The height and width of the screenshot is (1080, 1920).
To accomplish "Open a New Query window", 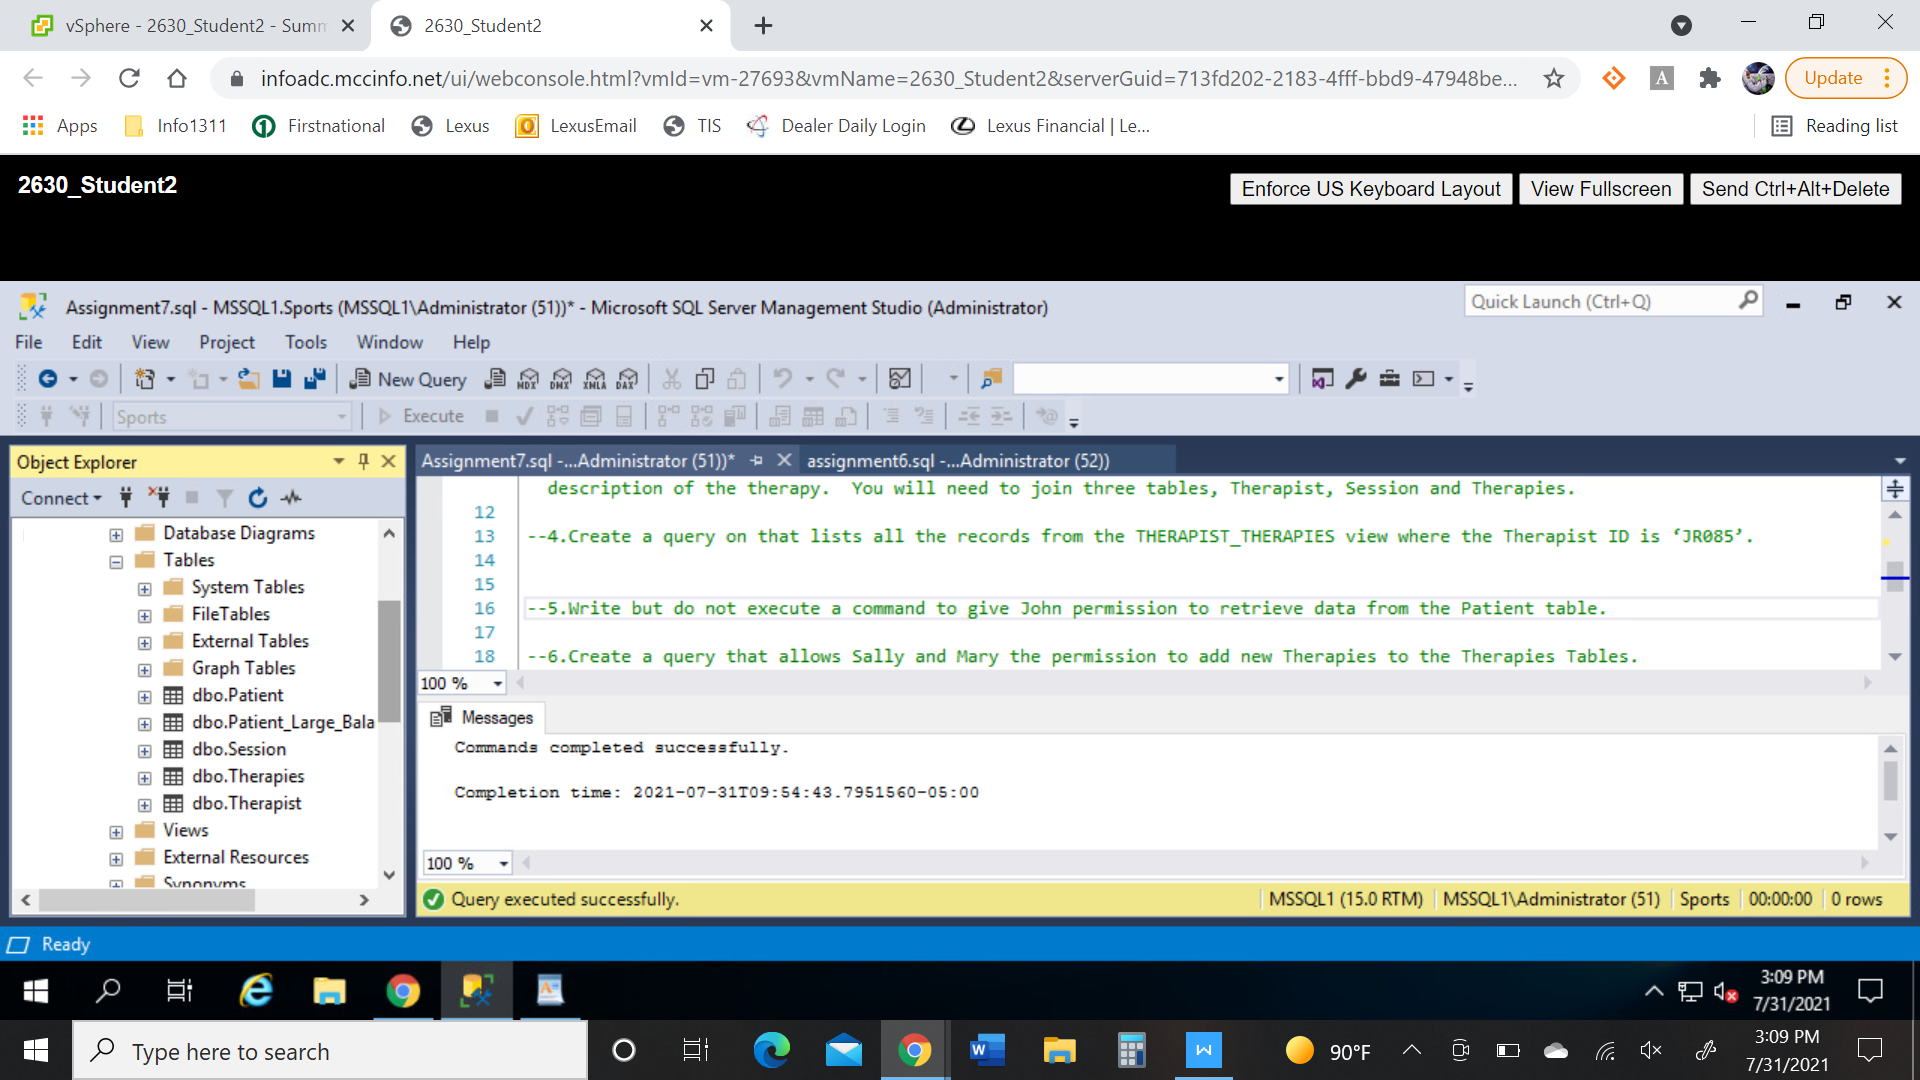I will [x=407, y=379].
